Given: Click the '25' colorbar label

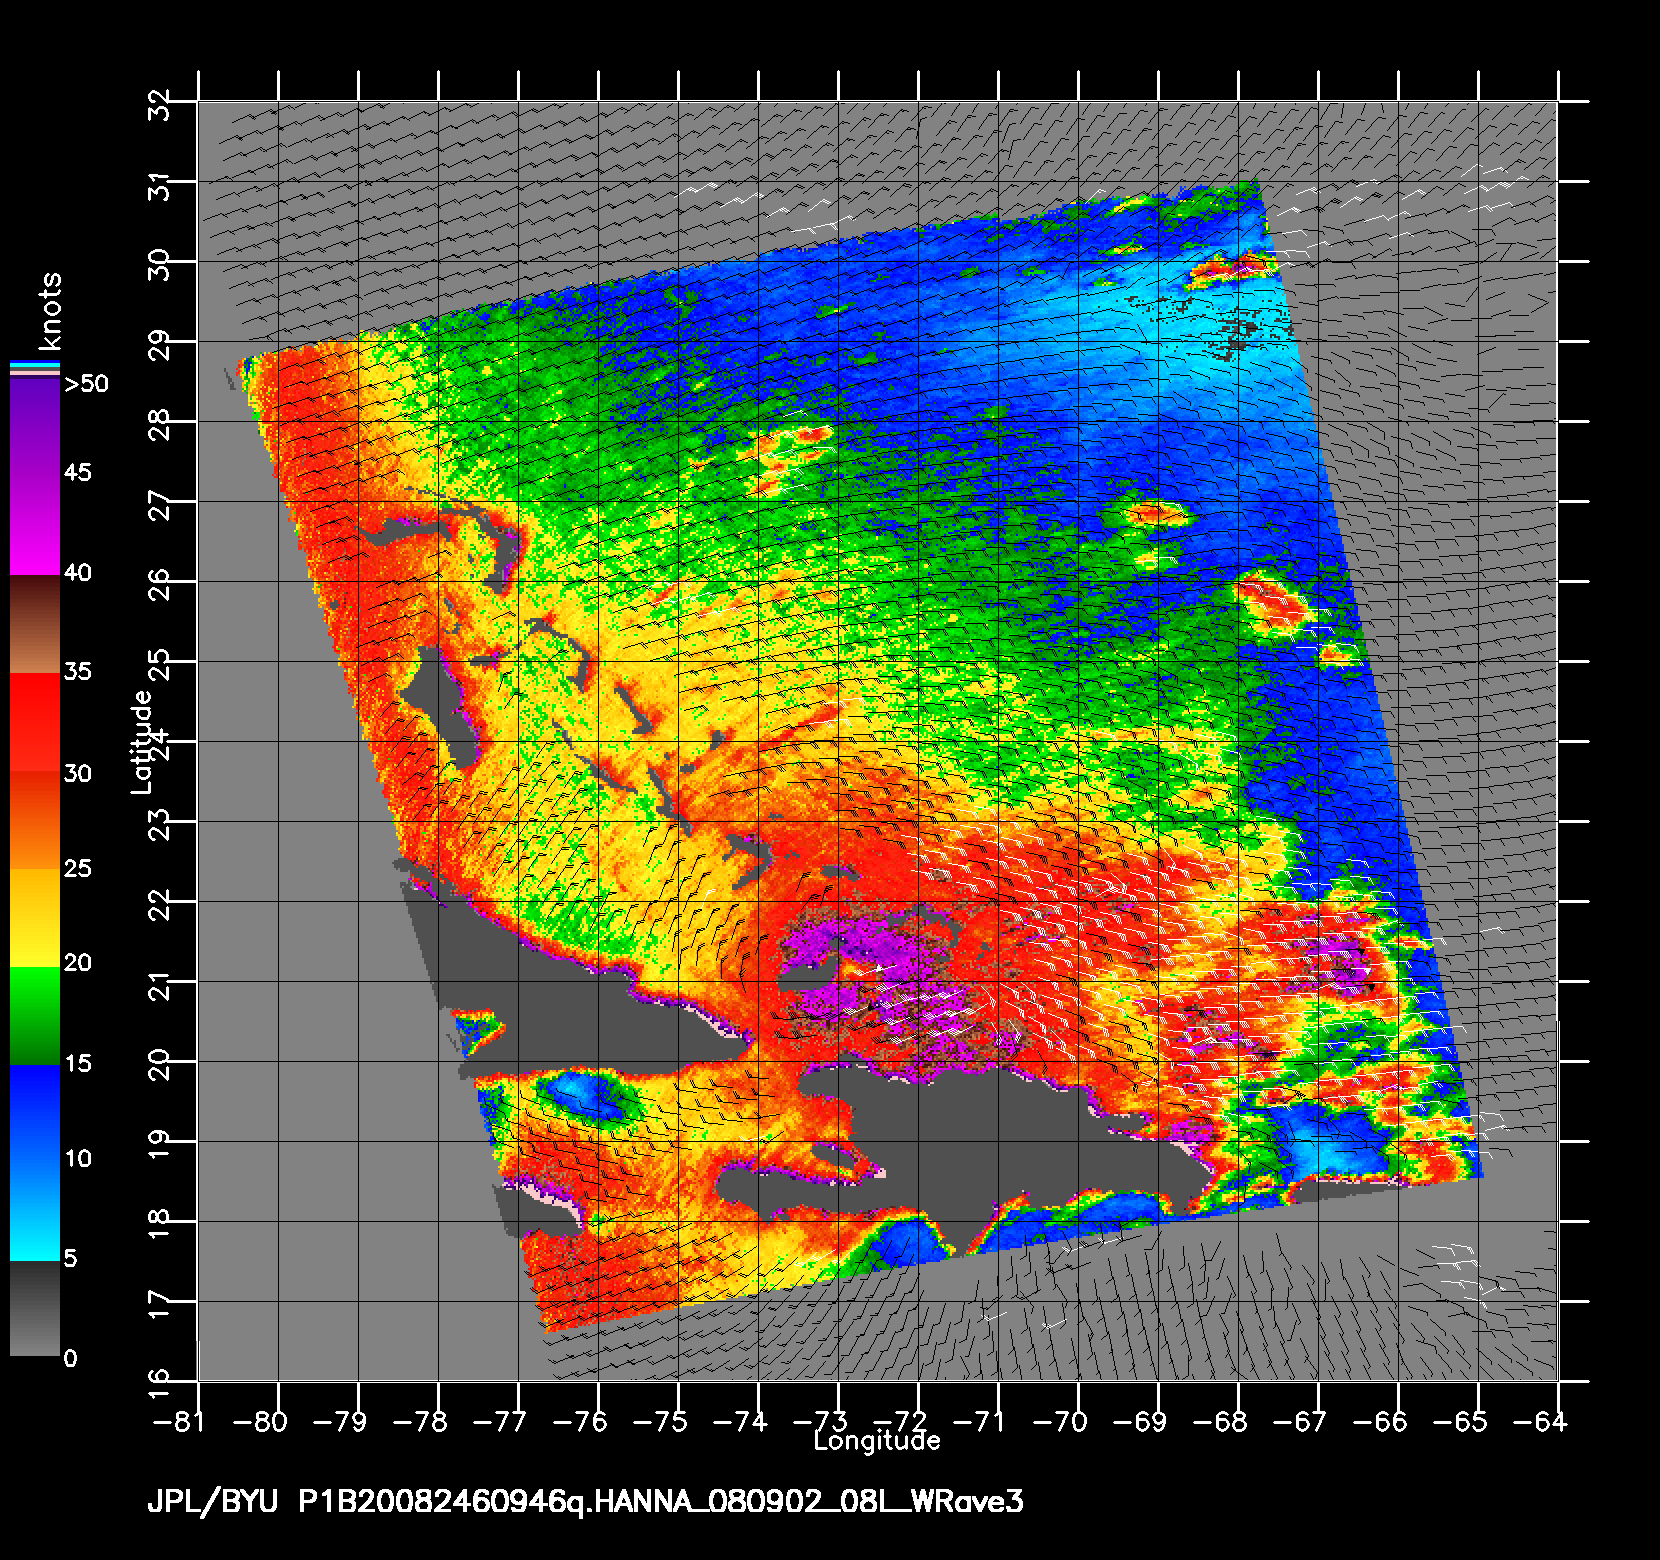Looking at the screenshot, I should pos(78,868).
